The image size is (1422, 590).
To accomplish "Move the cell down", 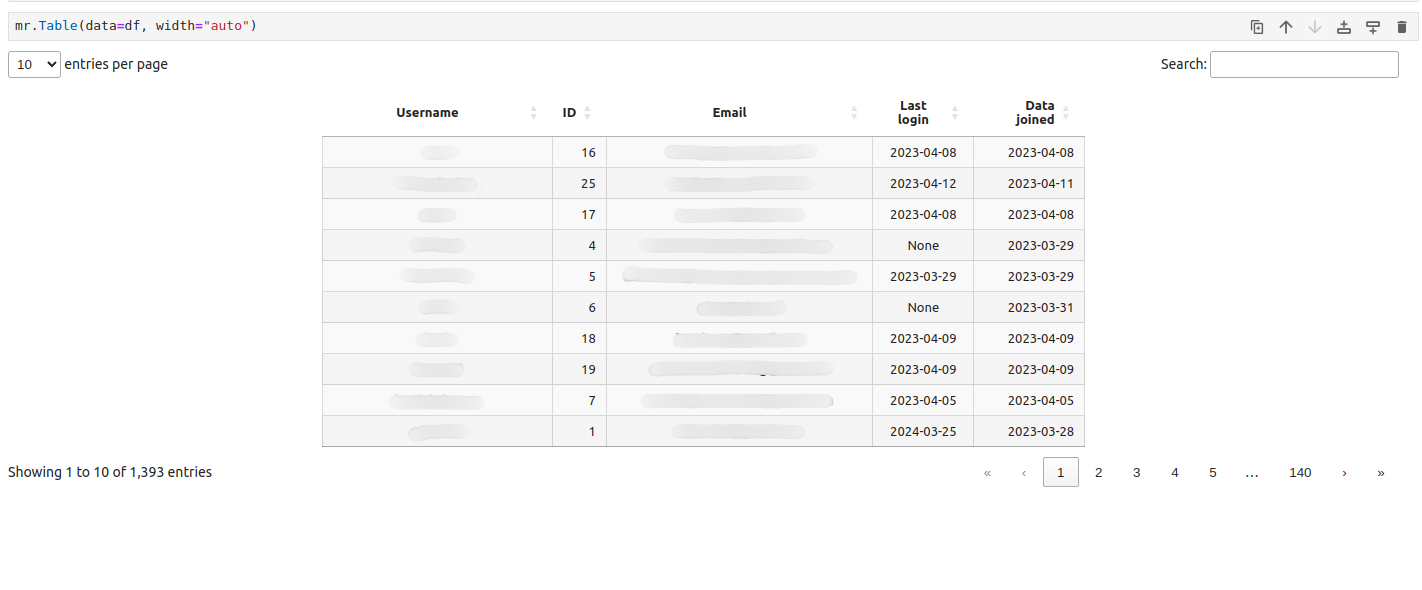I will [1314, 27].
